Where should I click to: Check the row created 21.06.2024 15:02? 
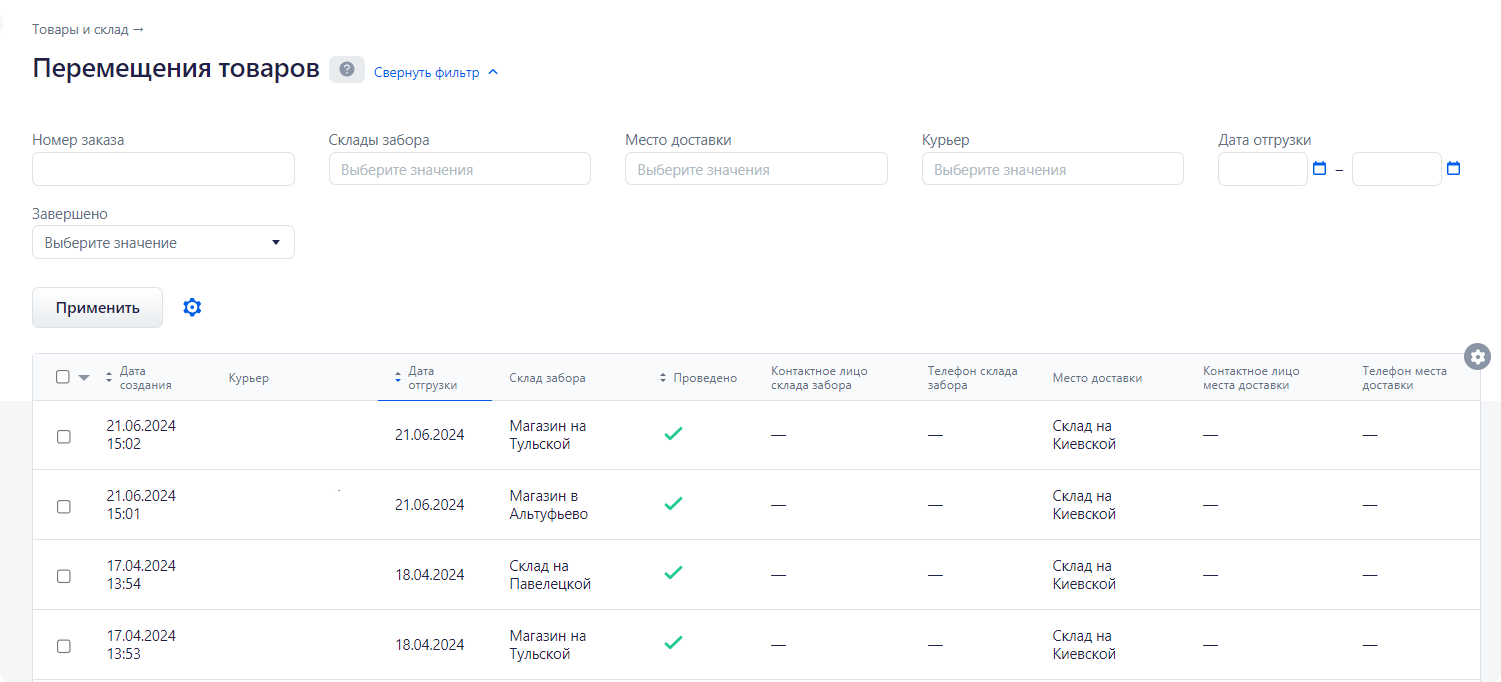(64, 436)
